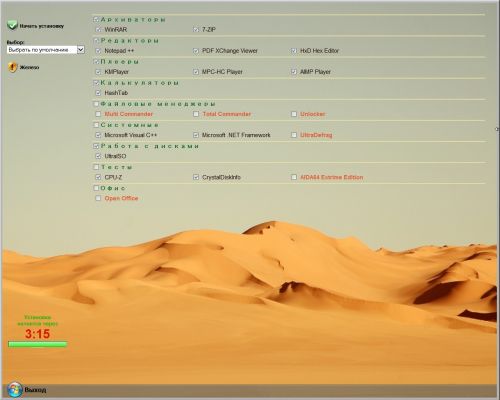This screenshot has width=500, height=400.
Task: Click the Windows orb exit icon
Action: tap(15, 390)
